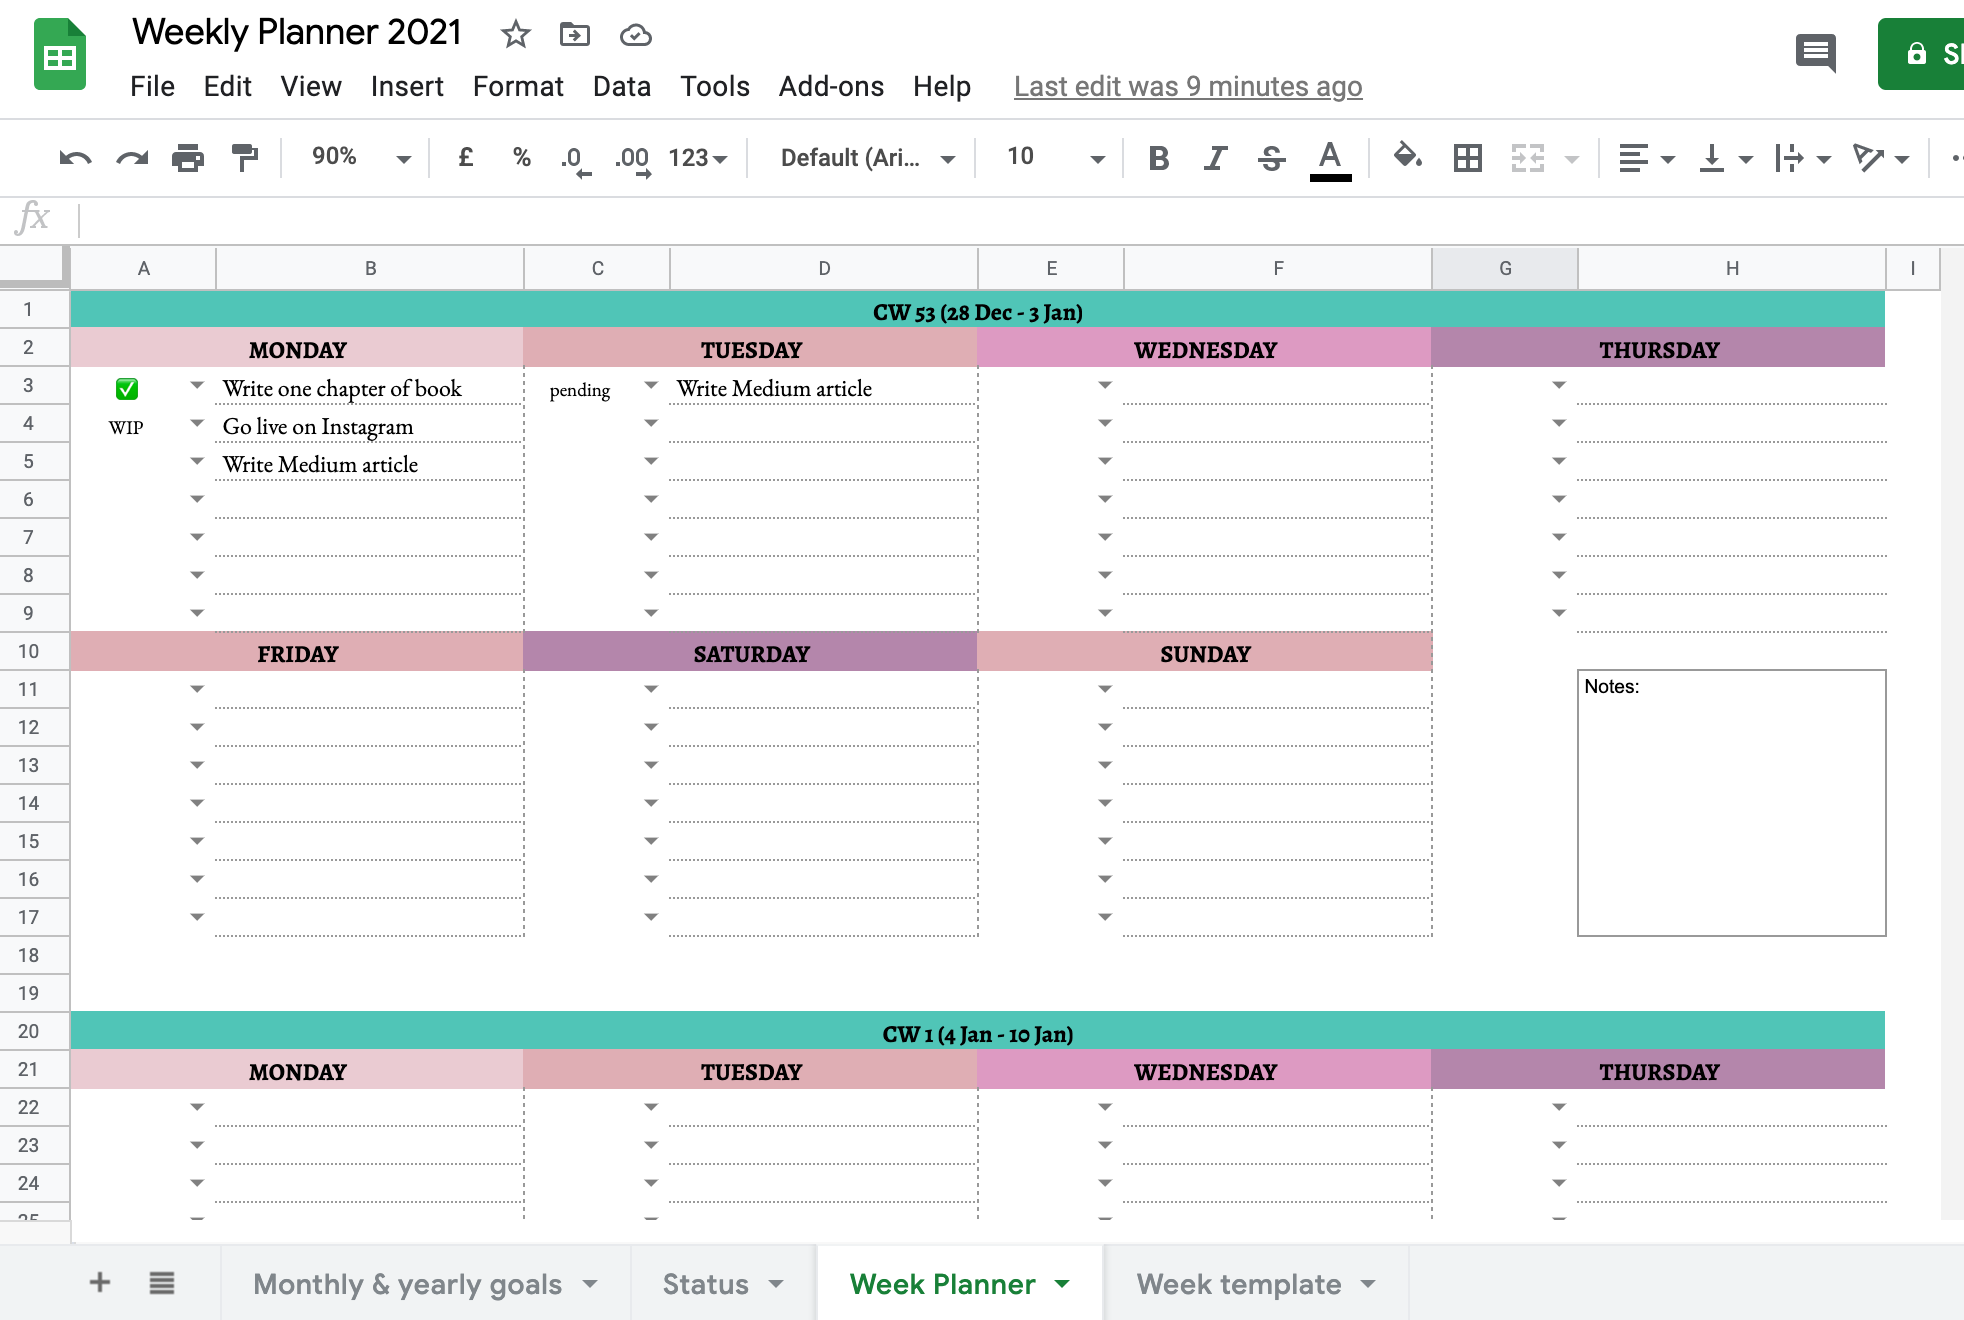Screen dimensions: 1964x1320
Task: Open the zoom level dropdown showing 90%
Action: (355, 157)
